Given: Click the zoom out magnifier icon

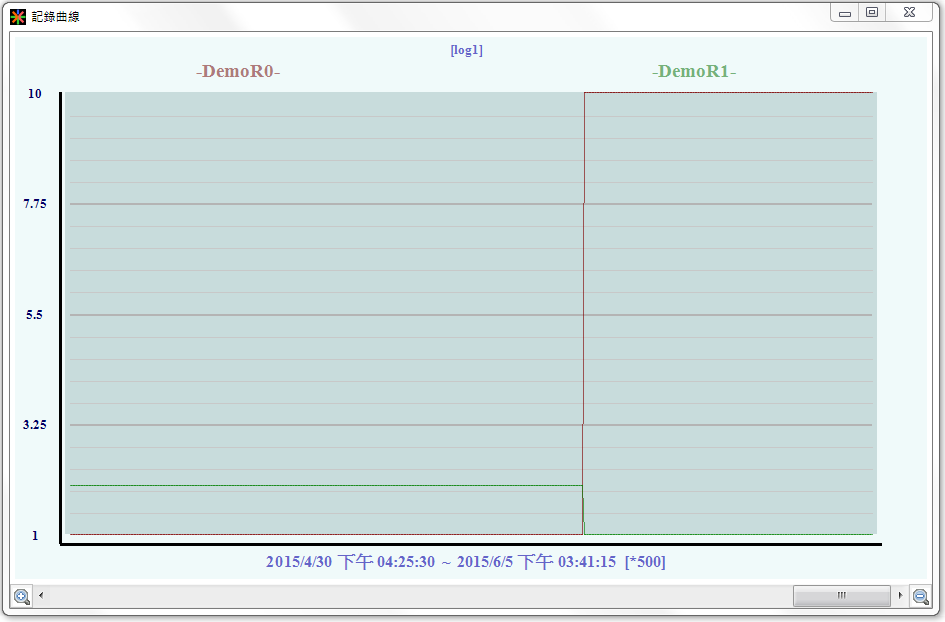Looking at the screenshot, I should pos(921,596).
